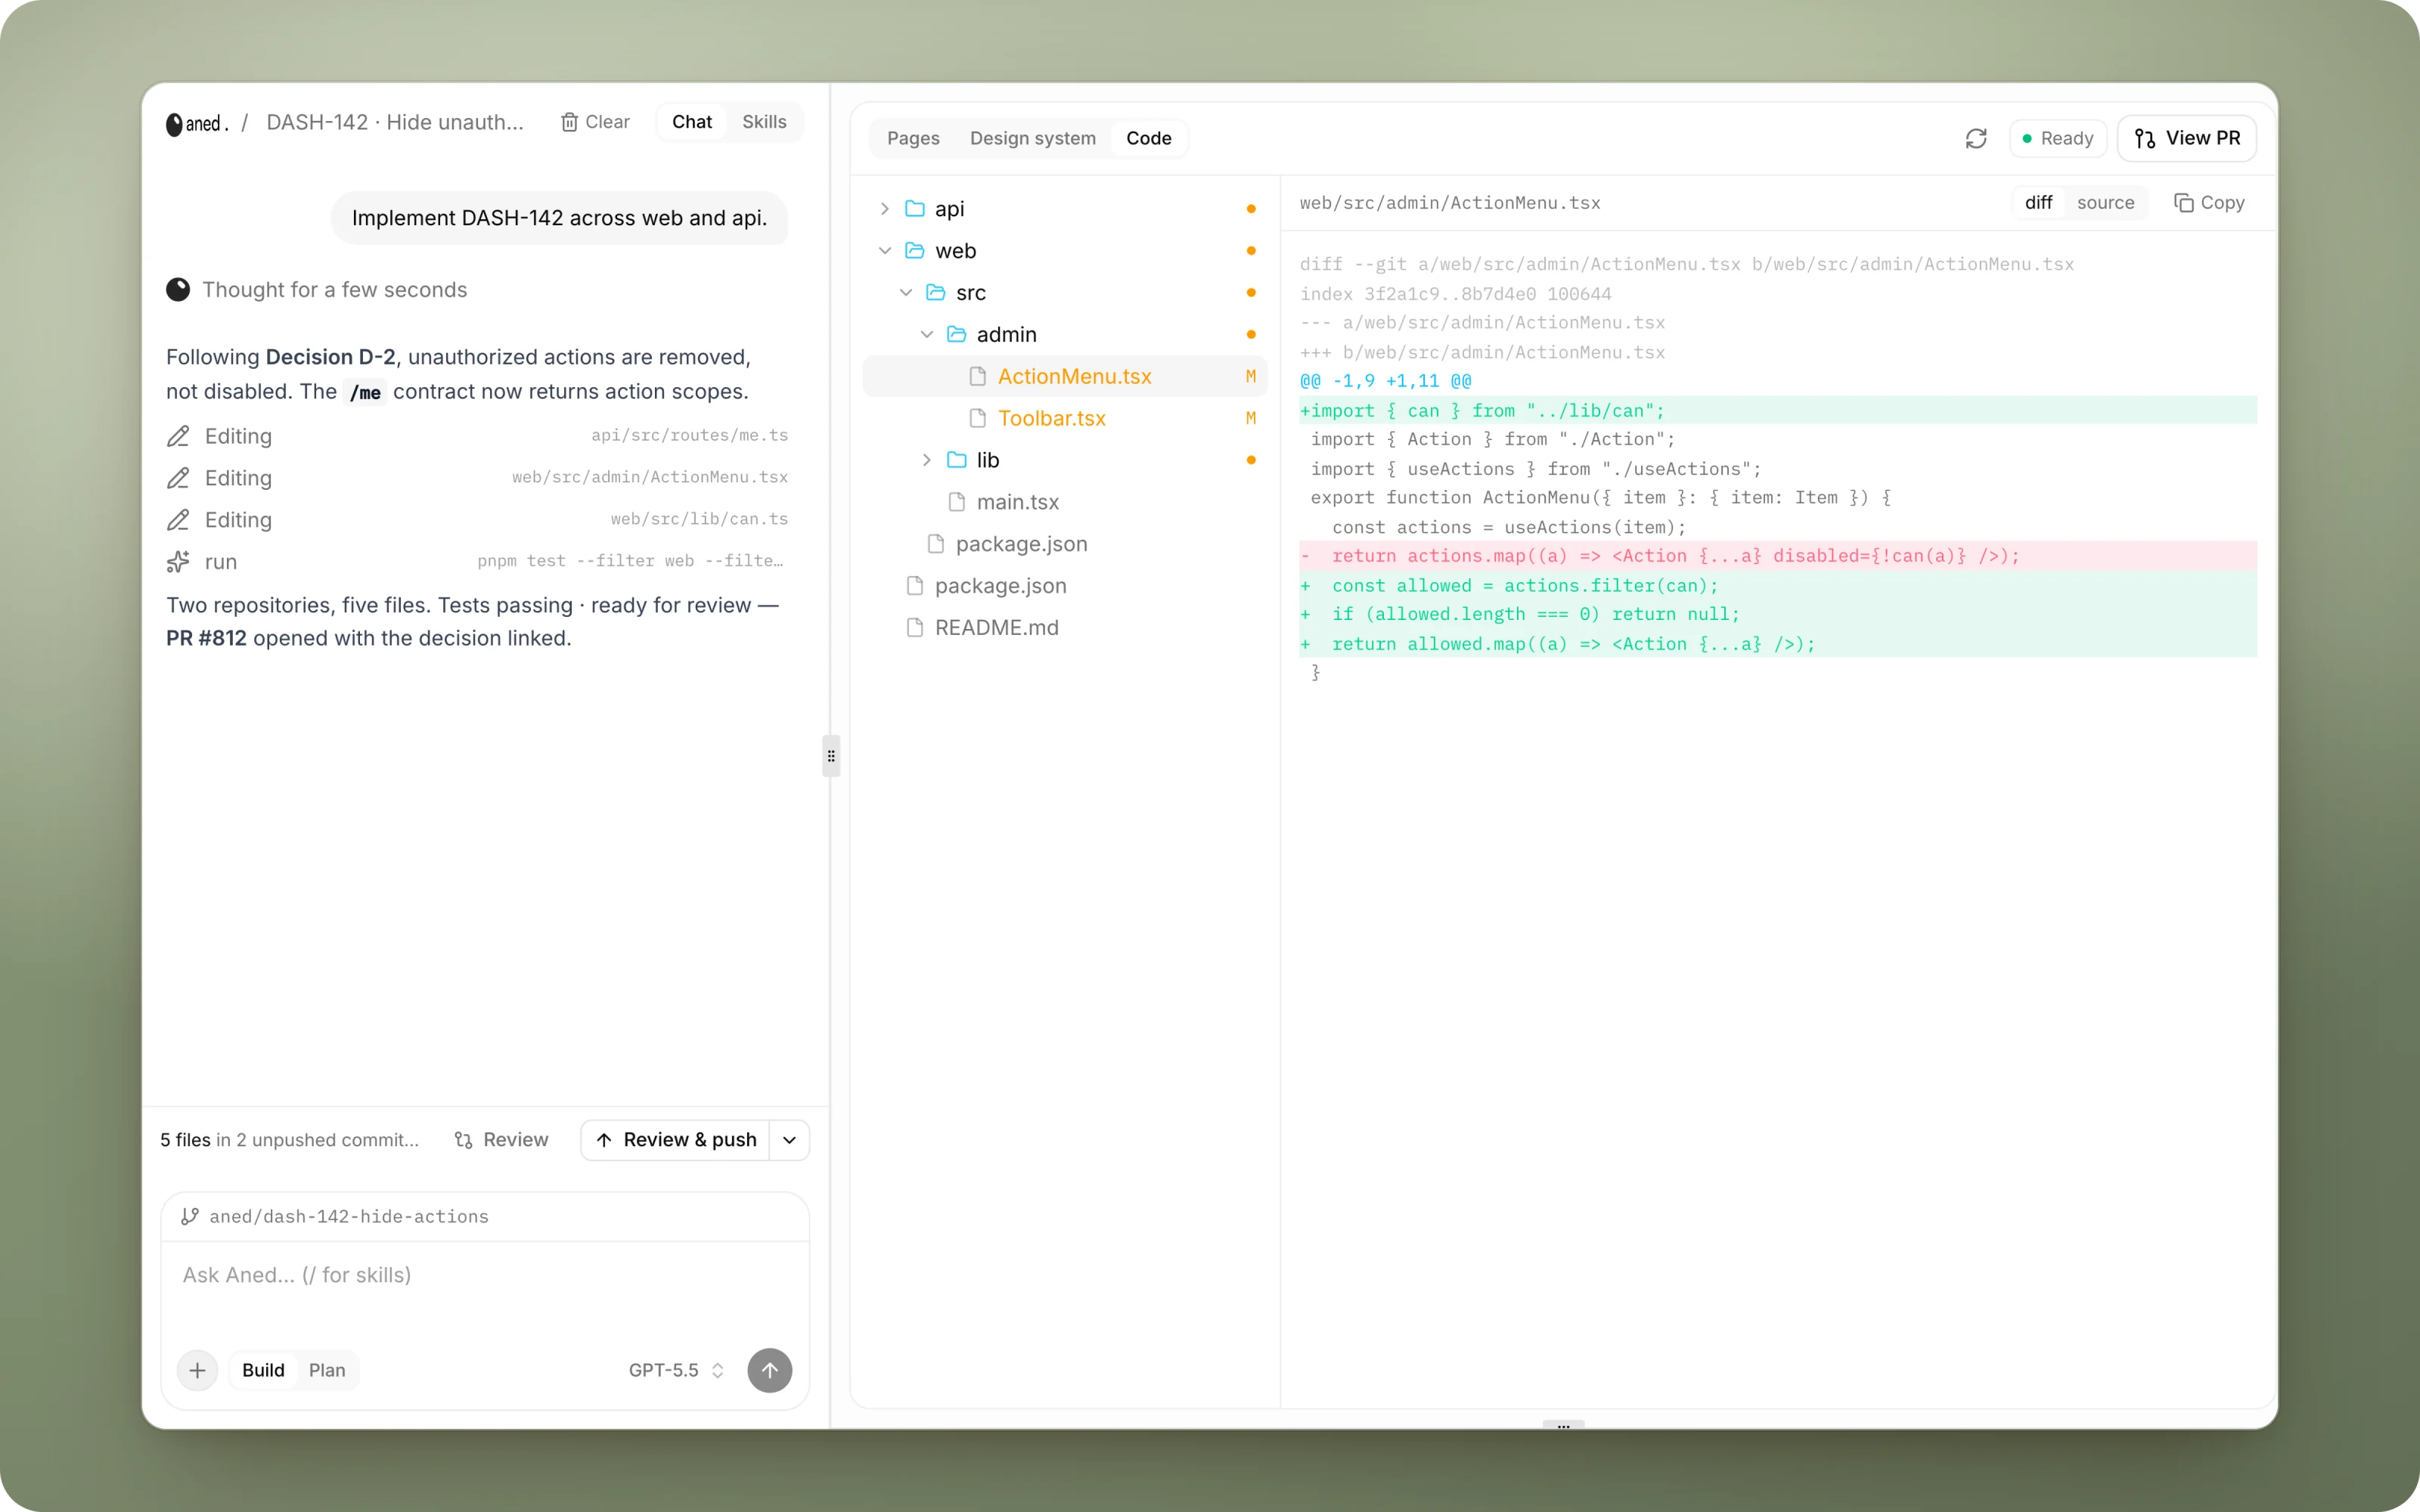Click the file path web/src/admin/ActionMenu.tsx header
This screenshot has height=1512, width=2420.
1450,203
